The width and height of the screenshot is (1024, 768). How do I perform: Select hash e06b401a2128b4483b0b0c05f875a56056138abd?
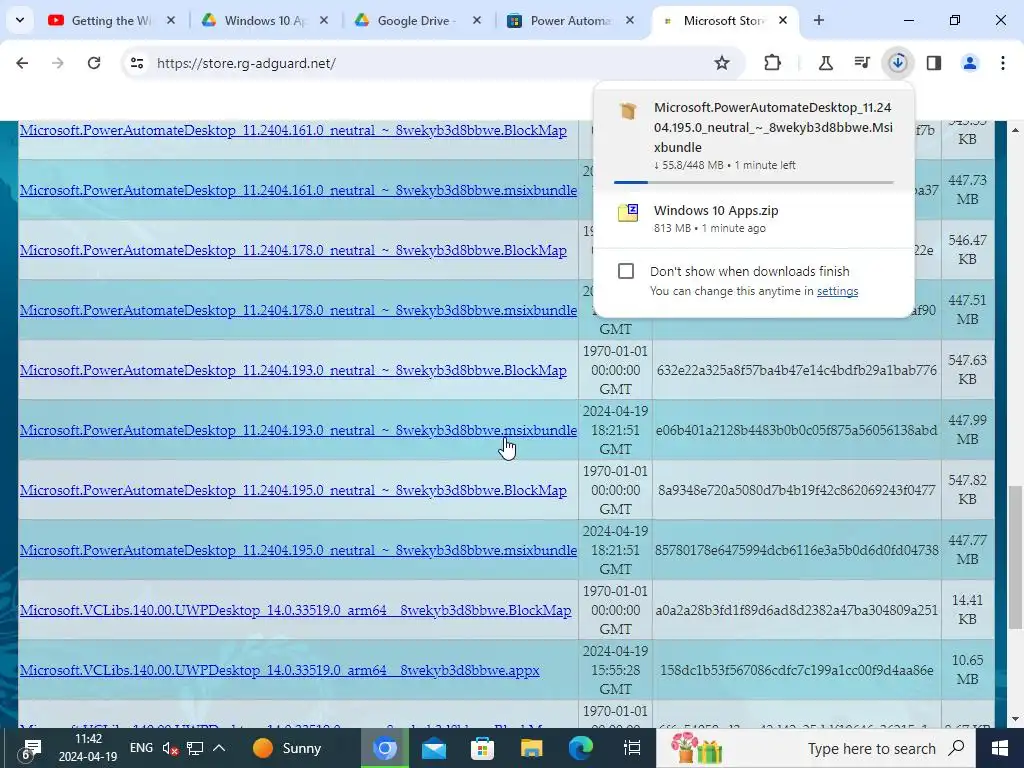tap(796, 430)
